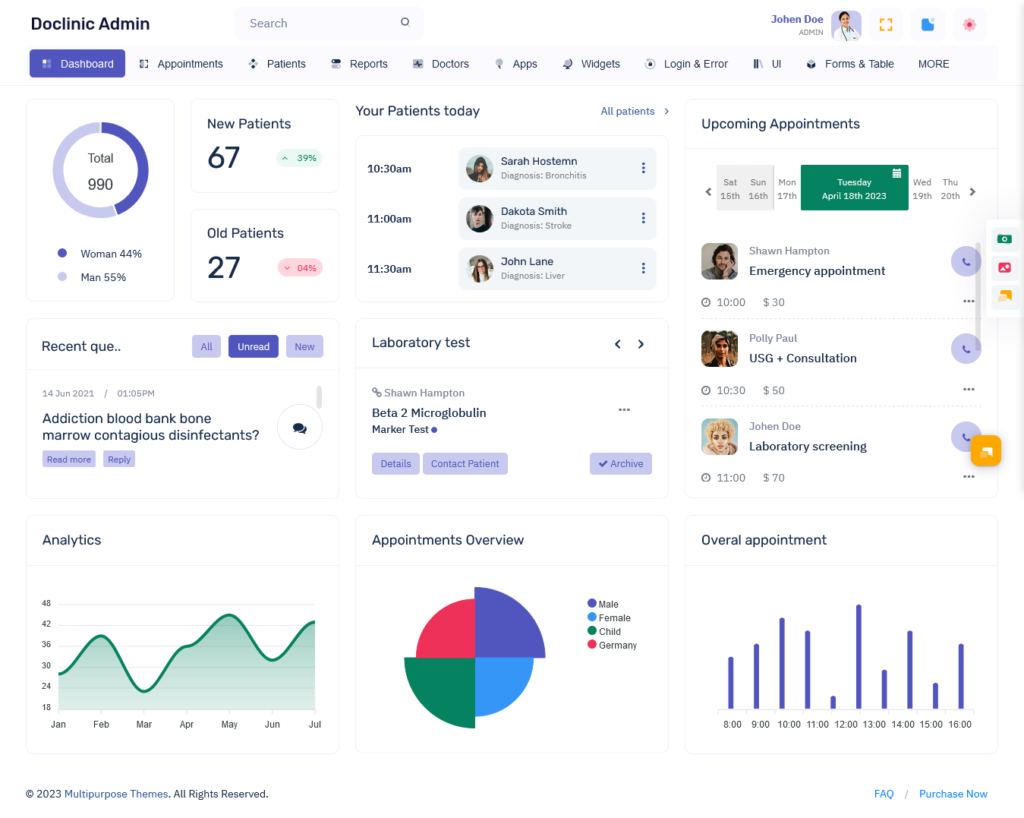Toggle fullscreen mode icon in header
The height and width of the screenshot is (818, 1024).
[886, 25]
